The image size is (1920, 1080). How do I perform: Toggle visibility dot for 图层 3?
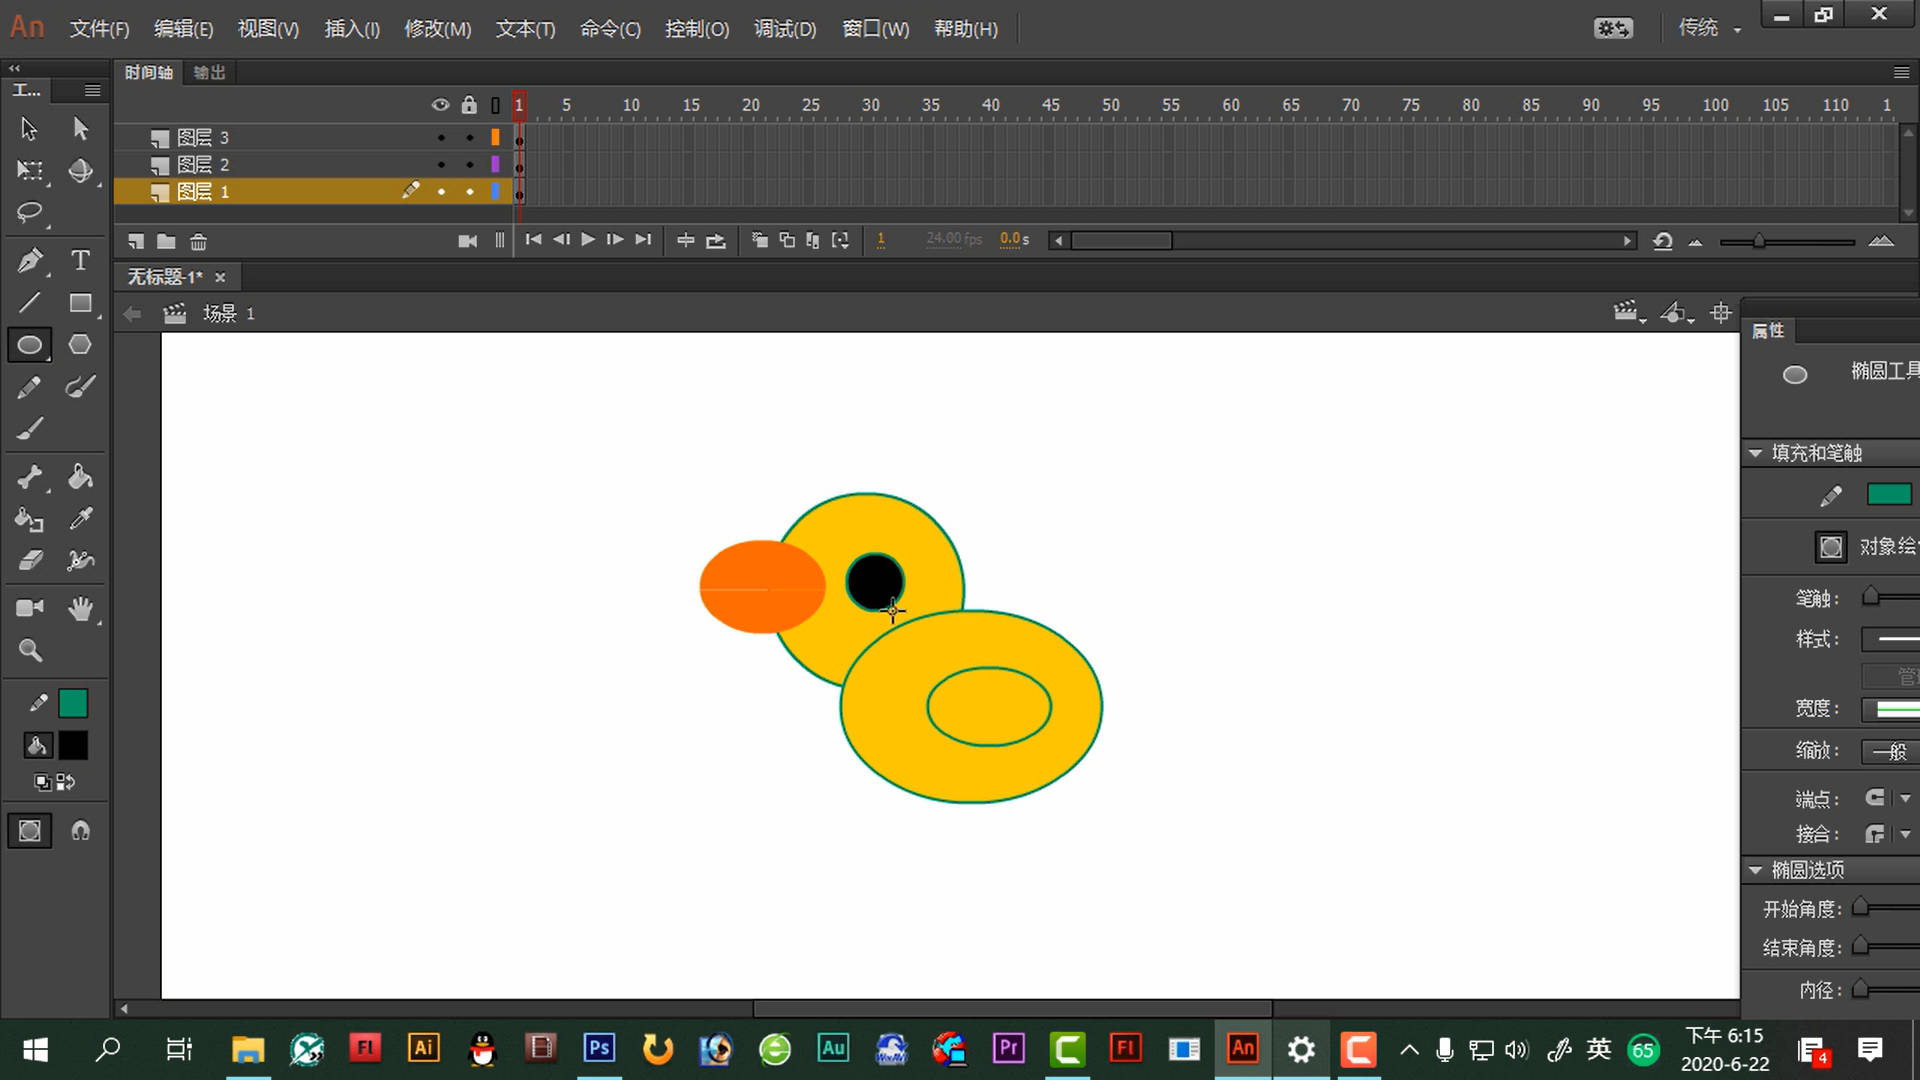(x=441, y=137)
